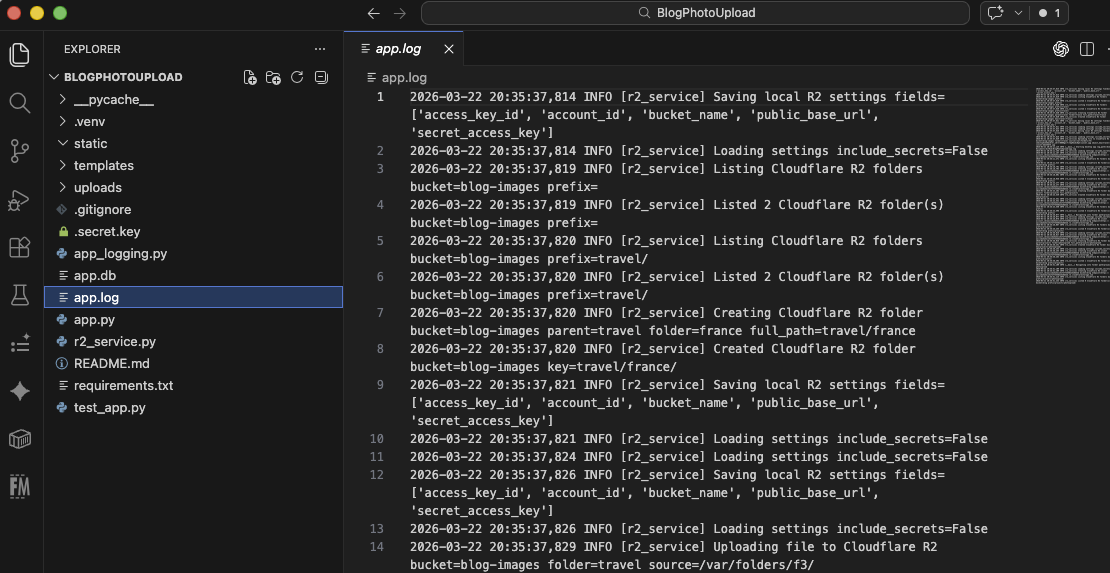1110x573 pixels.
Task: Click the New Folder icon in Explorer
Action: tap(273, 78)
